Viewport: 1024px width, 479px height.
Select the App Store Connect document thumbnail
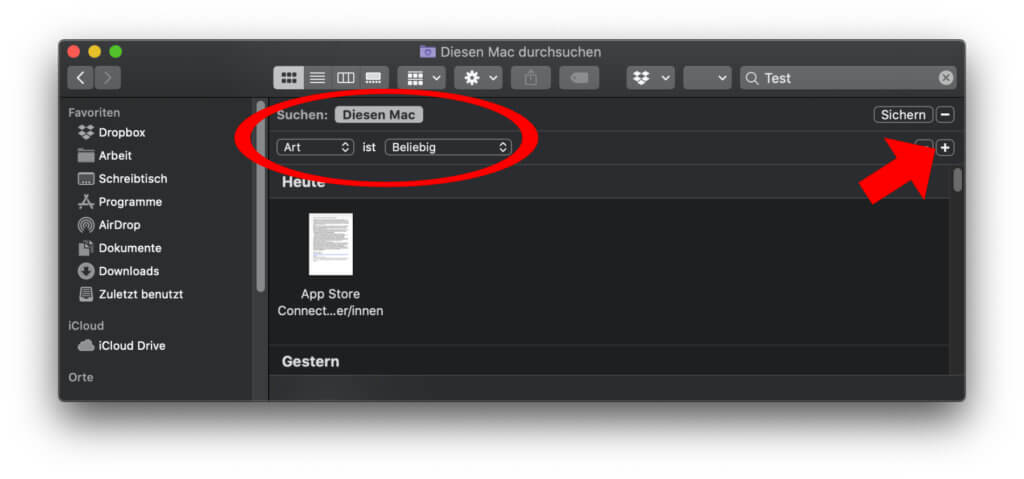330,244
